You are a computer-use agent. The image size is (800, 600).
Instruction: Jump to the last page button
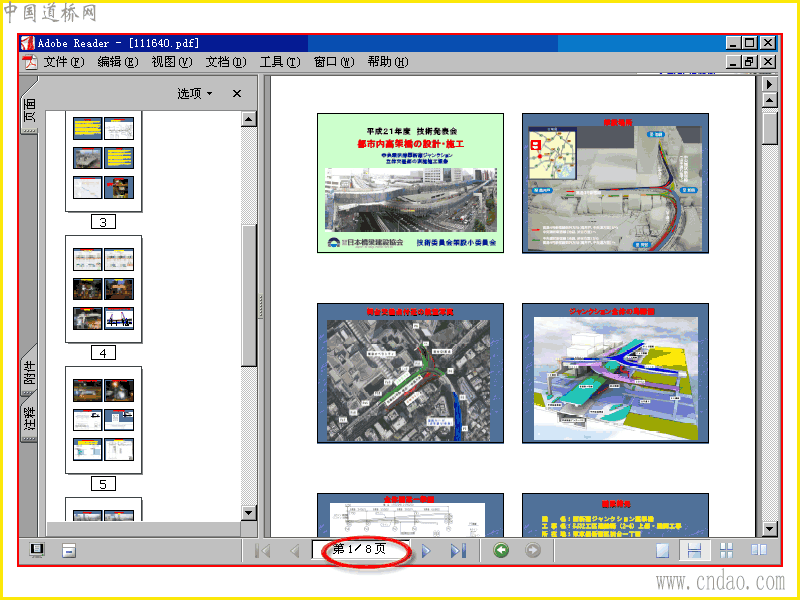click(x=458, y=551)
